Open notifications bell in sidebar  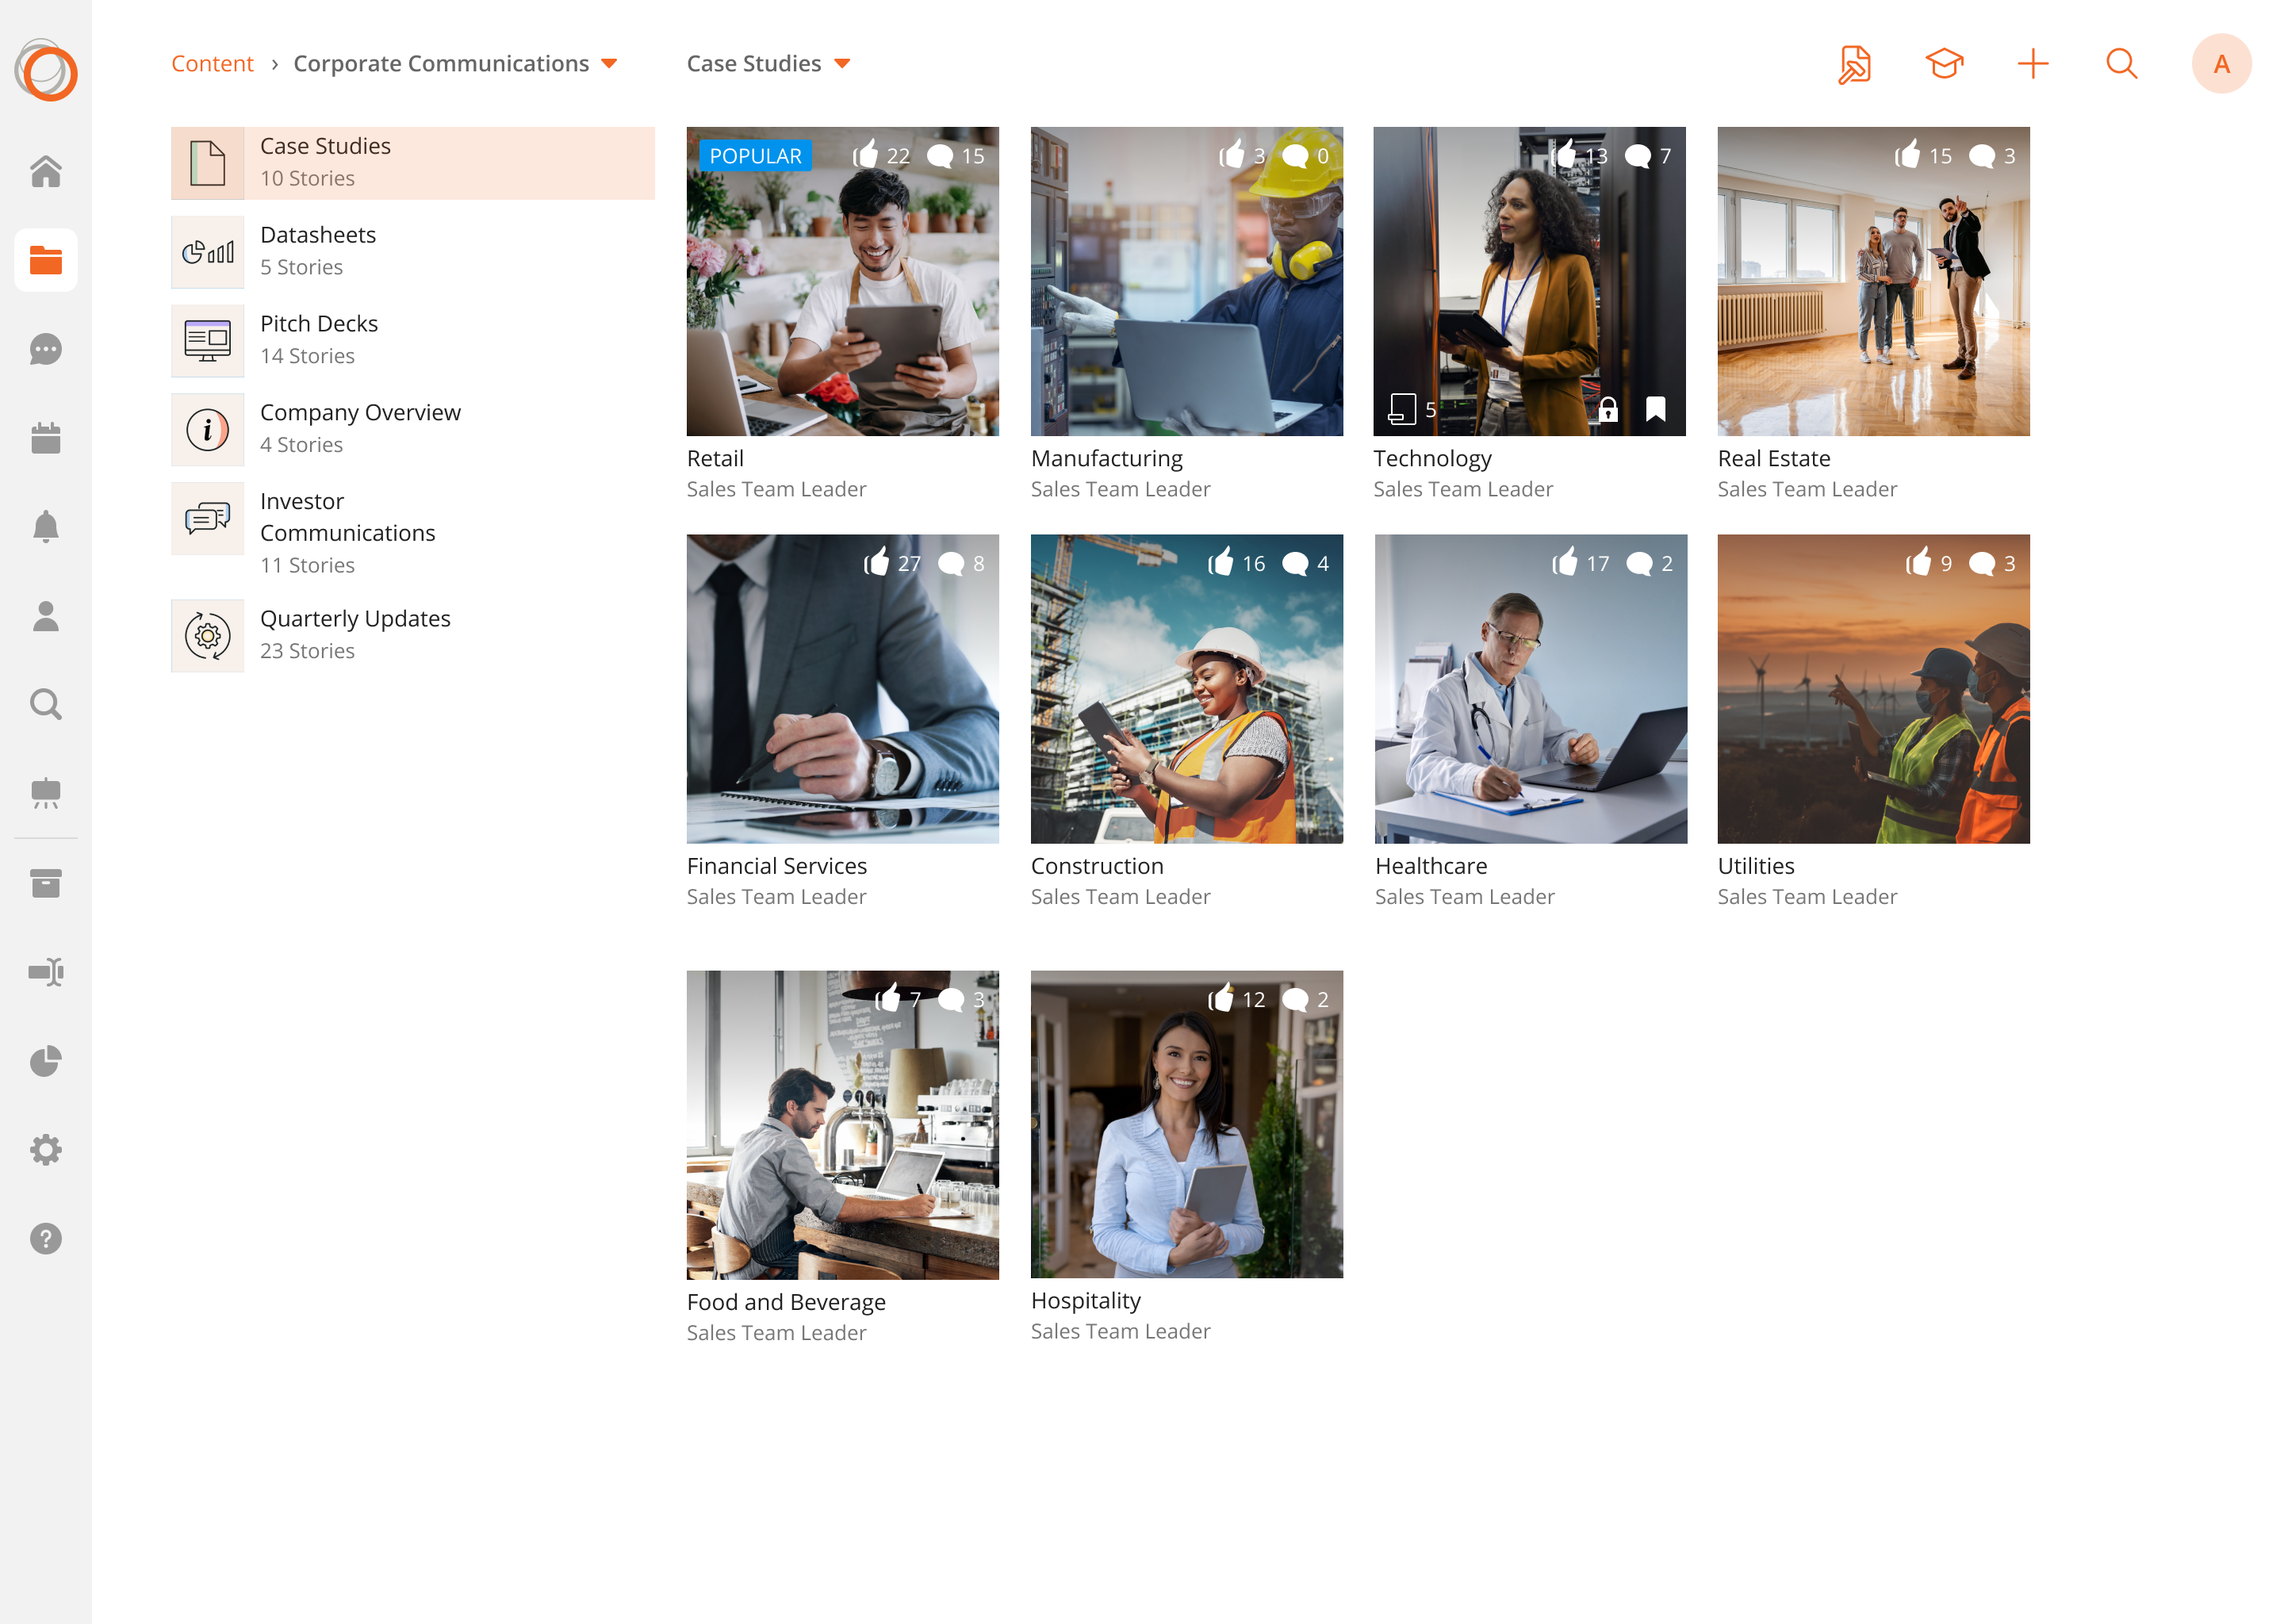45,527
